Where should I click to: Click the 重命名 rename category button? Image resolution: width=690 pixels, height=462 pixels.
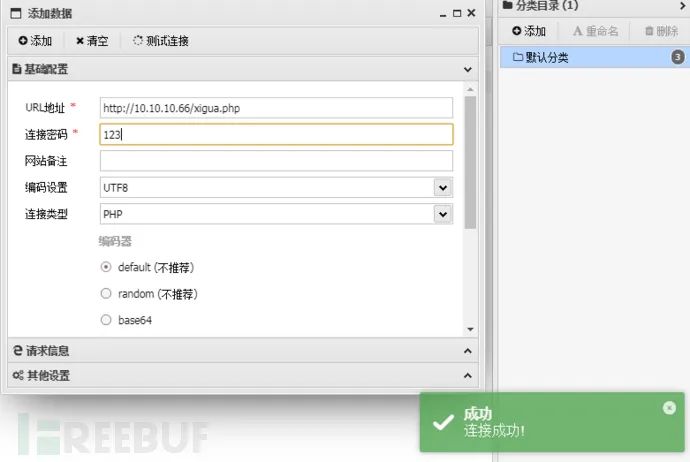pos(595,31)
